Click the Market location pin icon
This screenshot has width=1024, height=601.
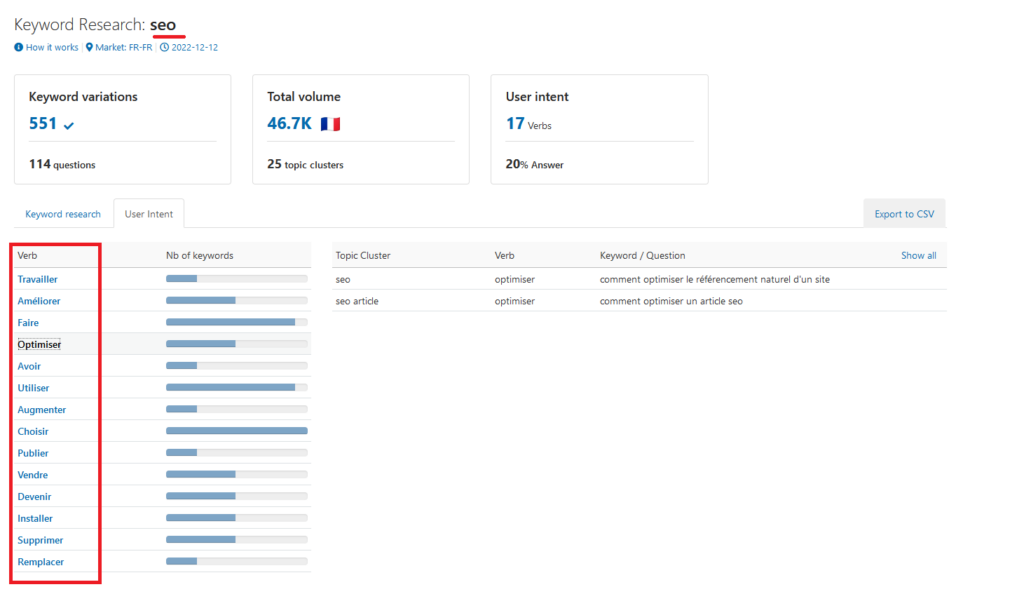(89, 47)
